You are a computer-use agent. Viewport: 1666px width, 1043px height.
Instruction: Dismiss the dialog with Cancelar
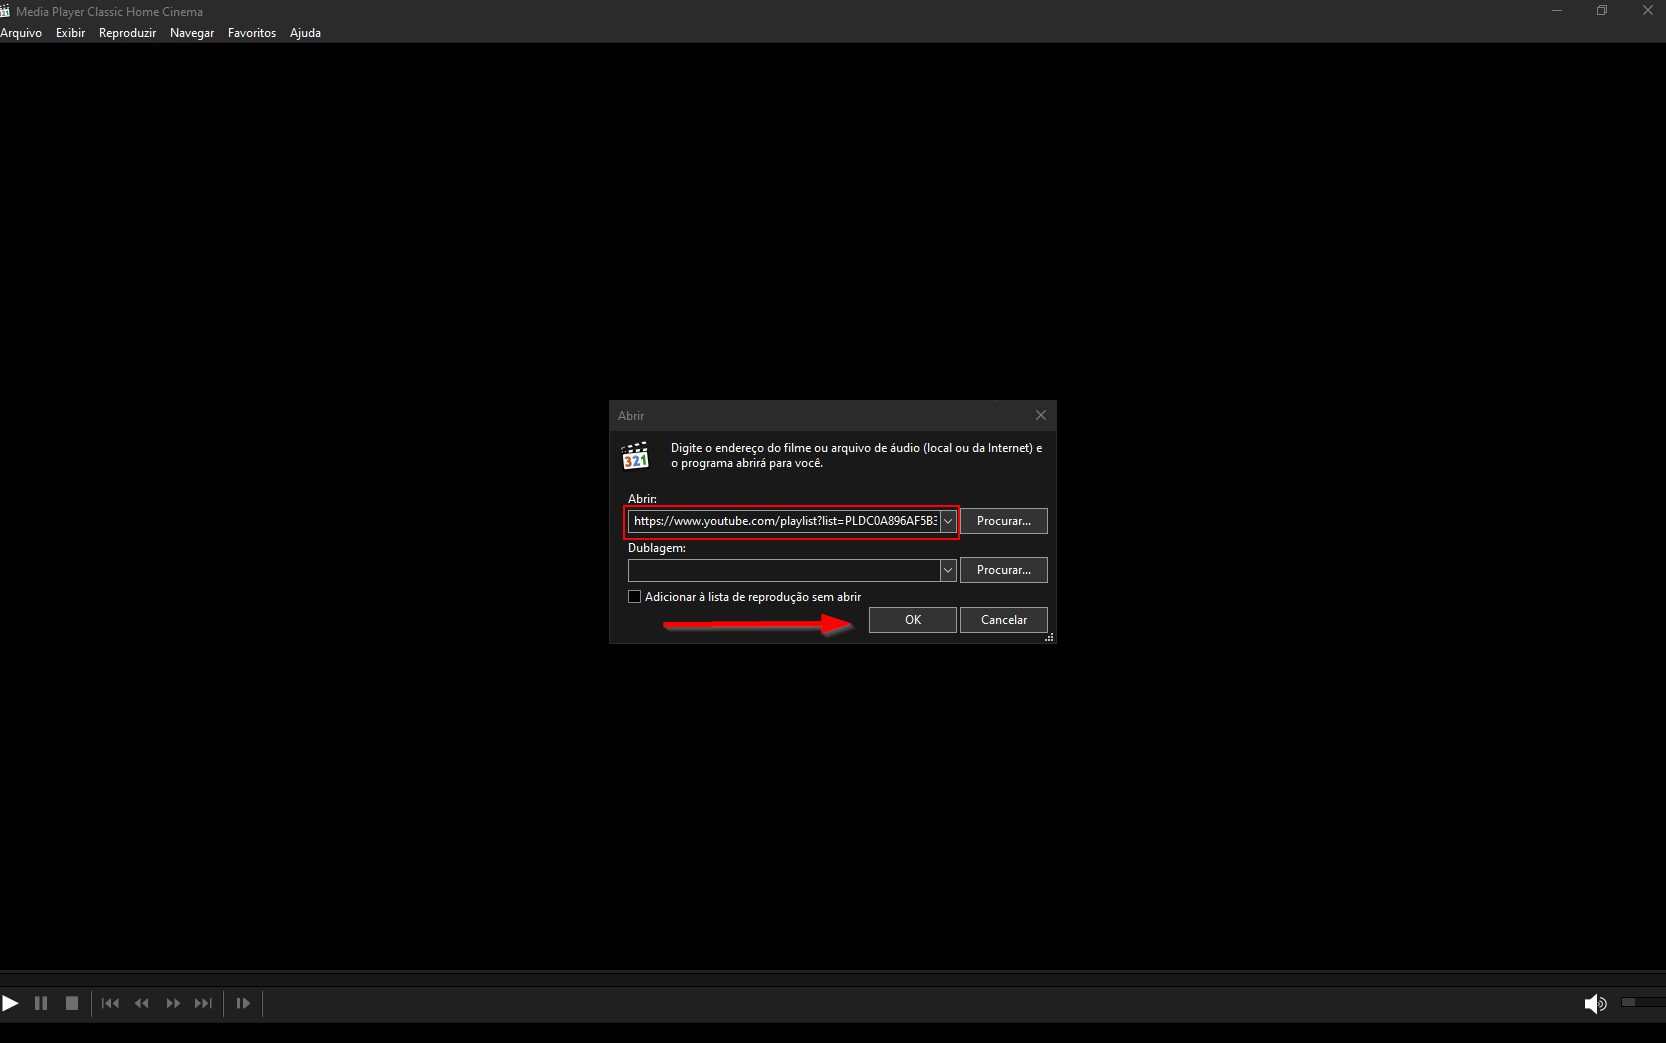1003,619
